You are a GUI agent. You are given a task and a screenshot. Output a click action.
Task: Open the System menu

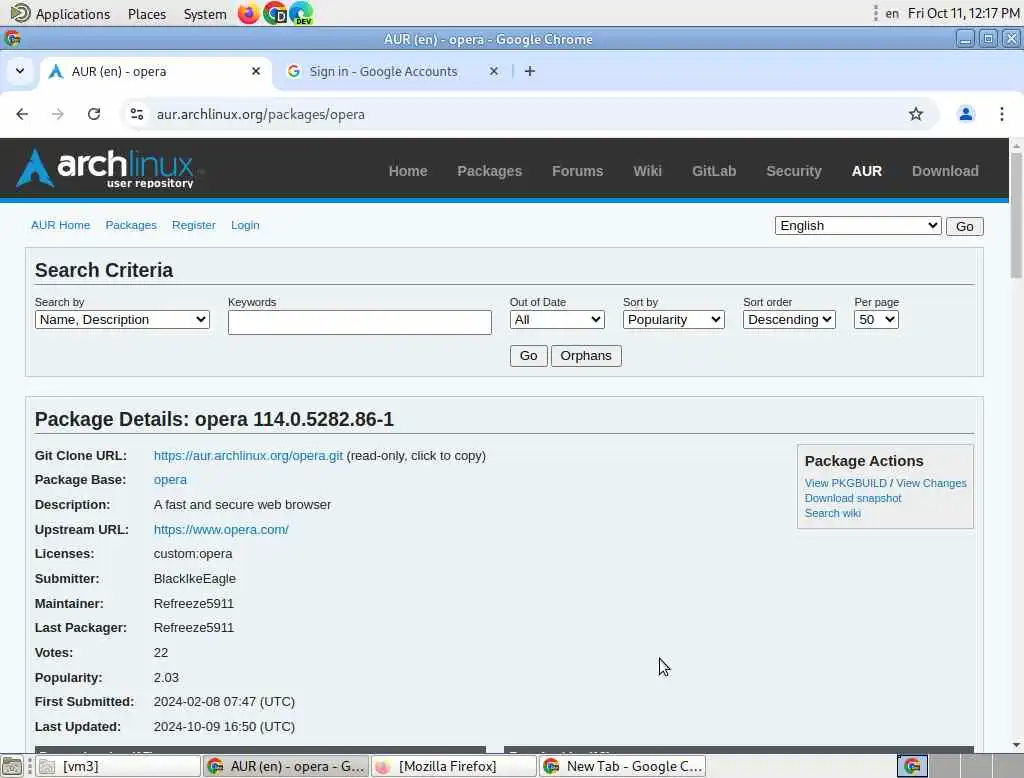pyautogui.click(x=205, y=14)
